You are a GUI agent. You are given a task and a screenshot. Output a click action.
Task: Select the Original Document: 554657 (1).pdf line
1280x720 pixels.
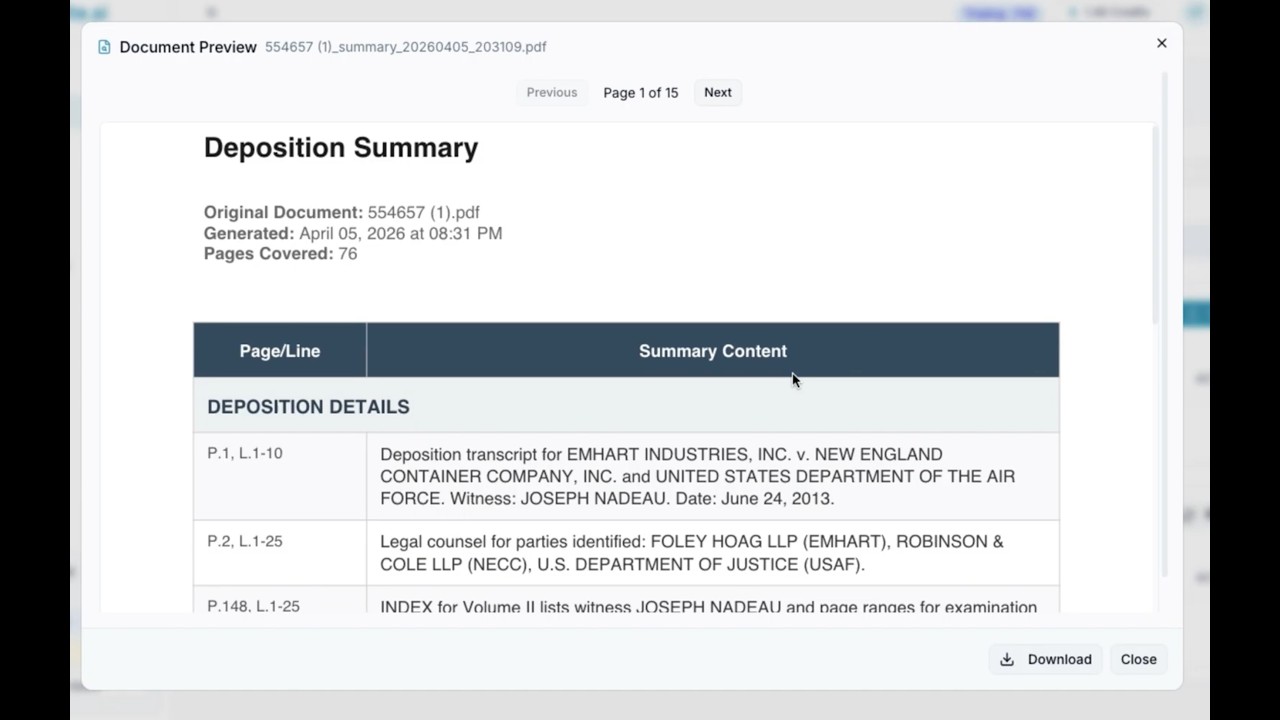[x=342, y=212]
